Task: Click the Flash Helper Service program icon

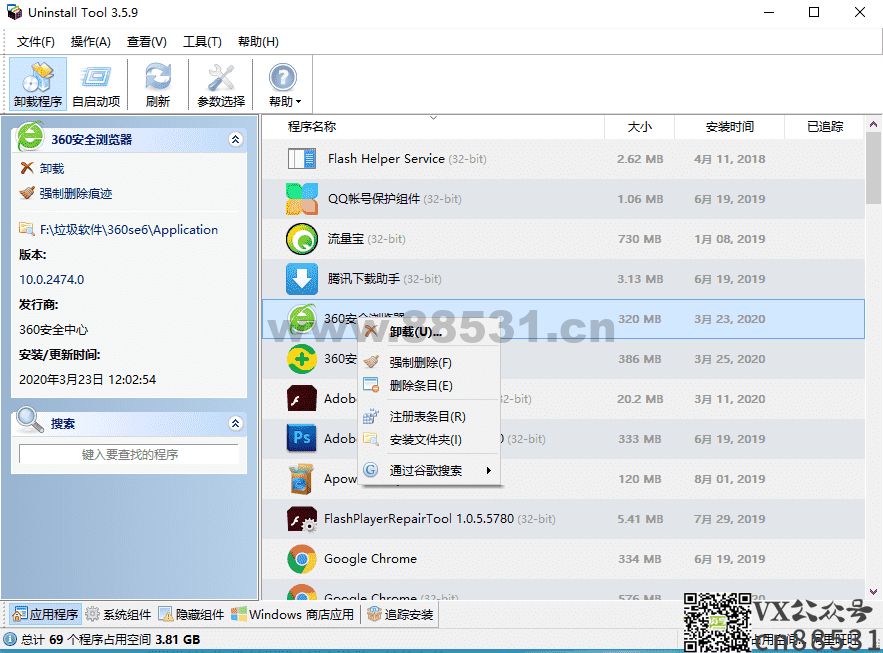Action: point(302,159)
